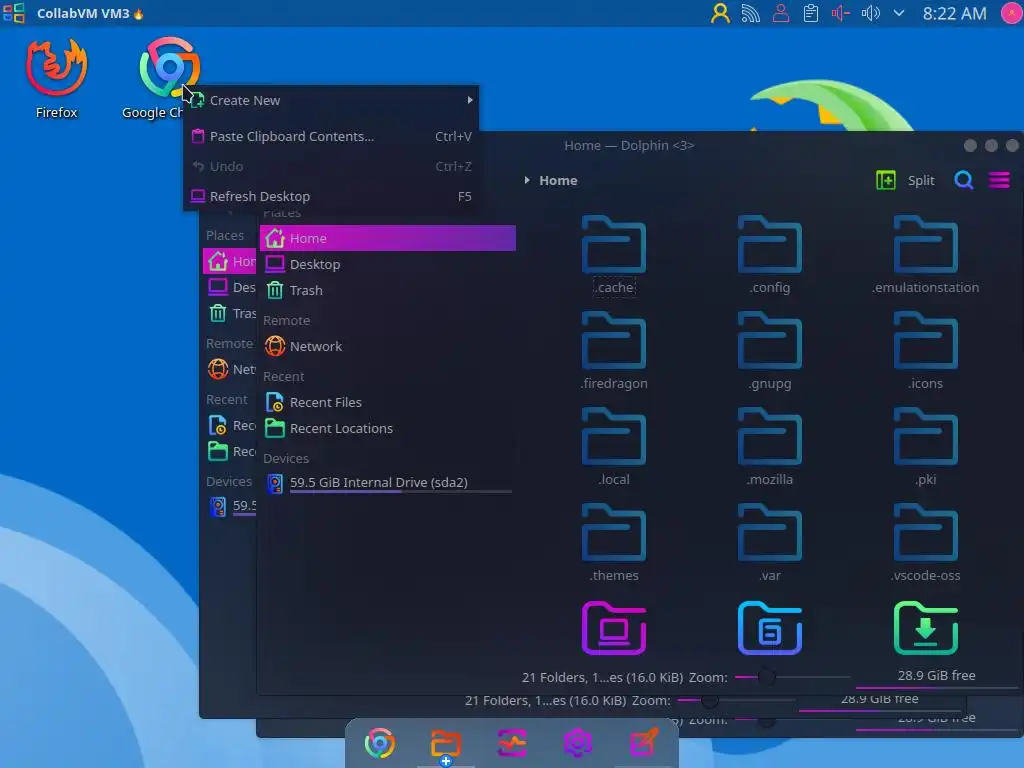
Task: Choose Paste Clipboard Contents menu entry
Action: tap(332, 136)
